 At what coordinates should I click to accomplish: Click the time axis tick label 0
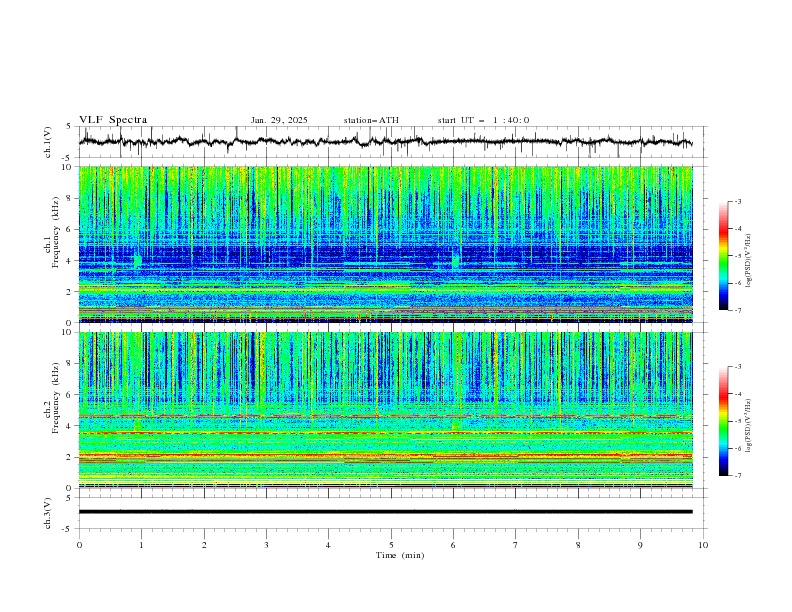(x=79, y=545)
